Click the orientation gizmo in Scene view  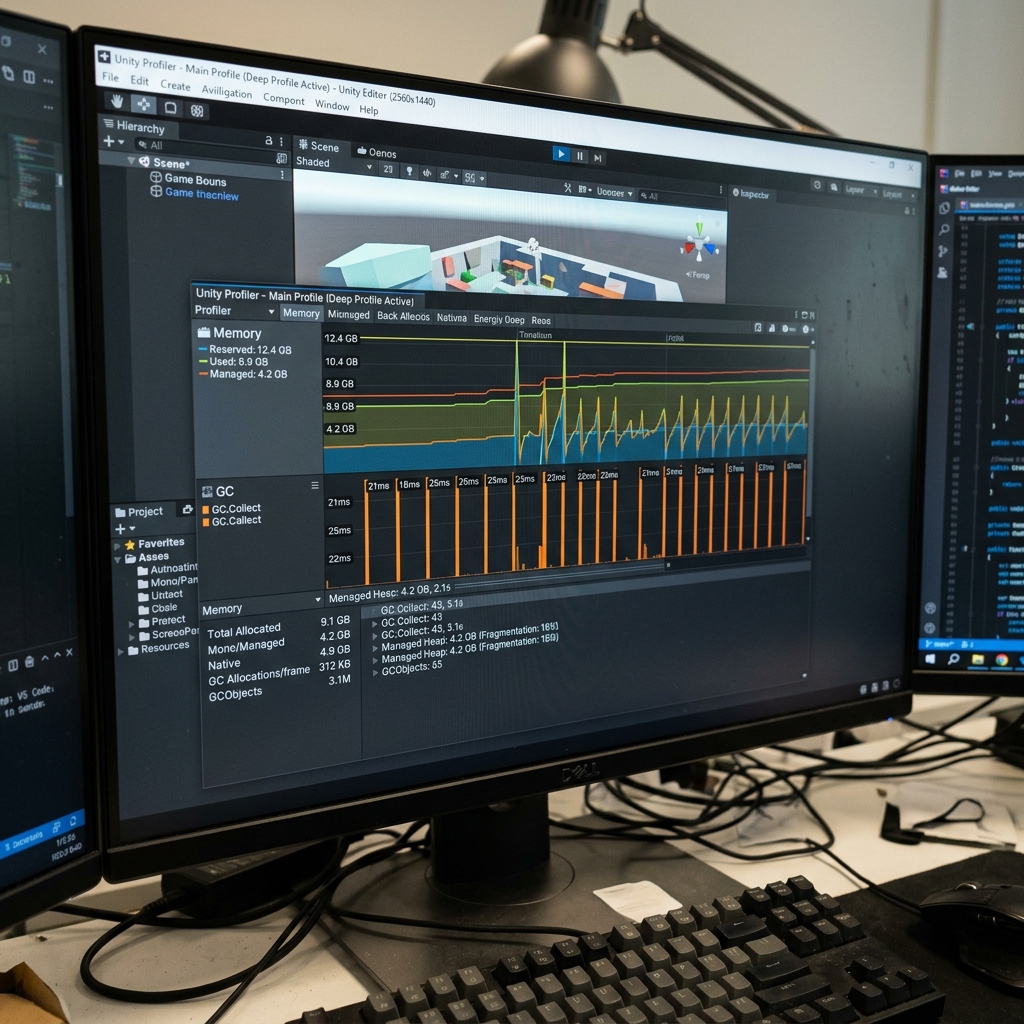tap(700, 244)
